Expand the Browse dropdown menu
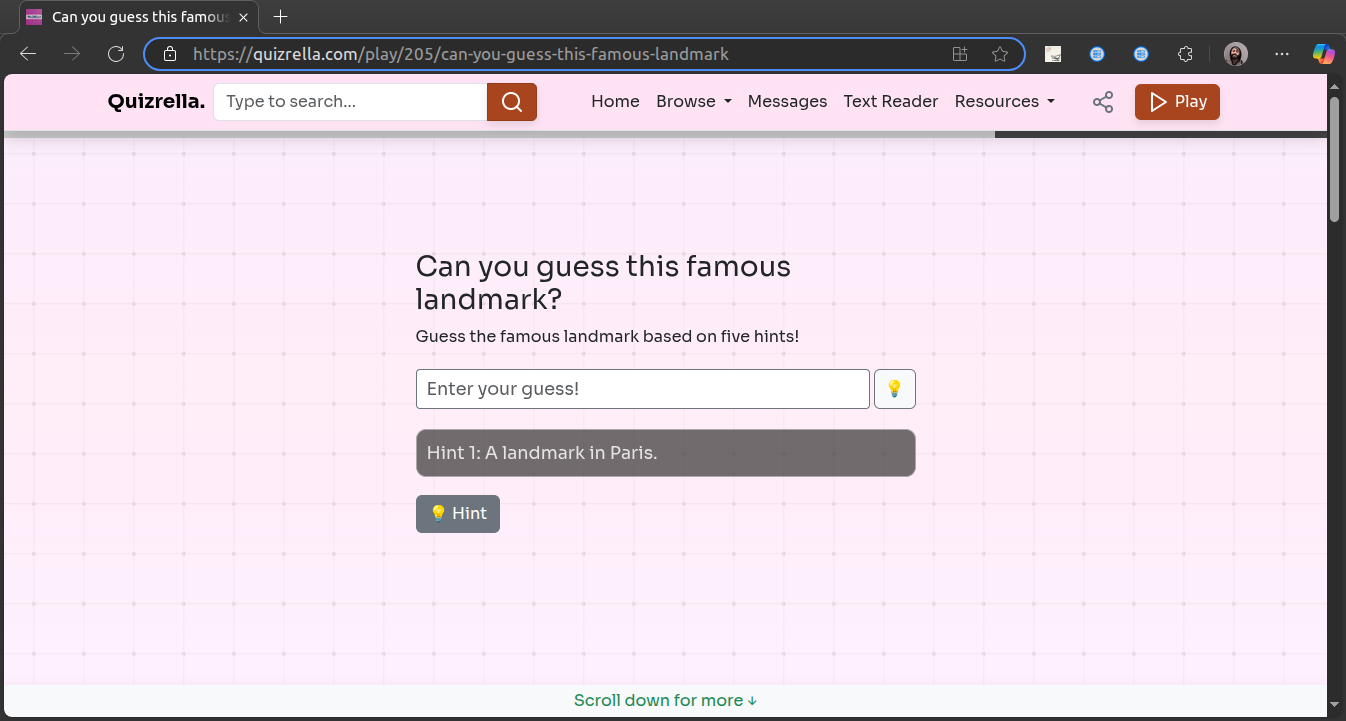The image size is (1346, 721). coord(693,101)
